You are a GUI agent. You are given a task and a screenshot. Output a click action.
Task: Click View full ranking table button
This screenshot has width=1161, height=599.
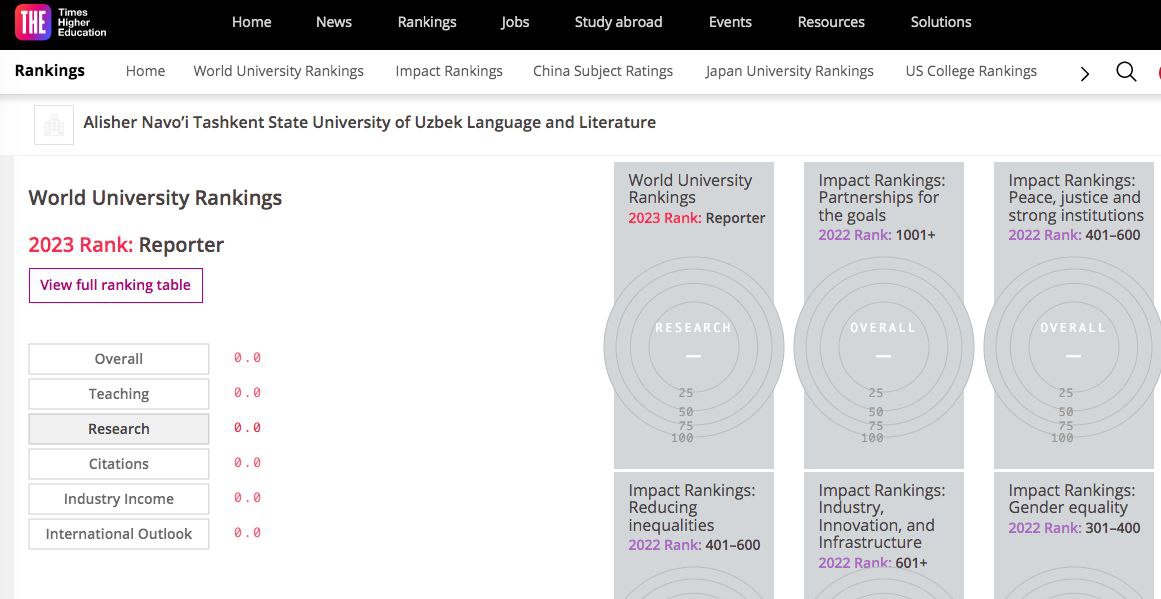pyautogui.click(x=116, y=285)
